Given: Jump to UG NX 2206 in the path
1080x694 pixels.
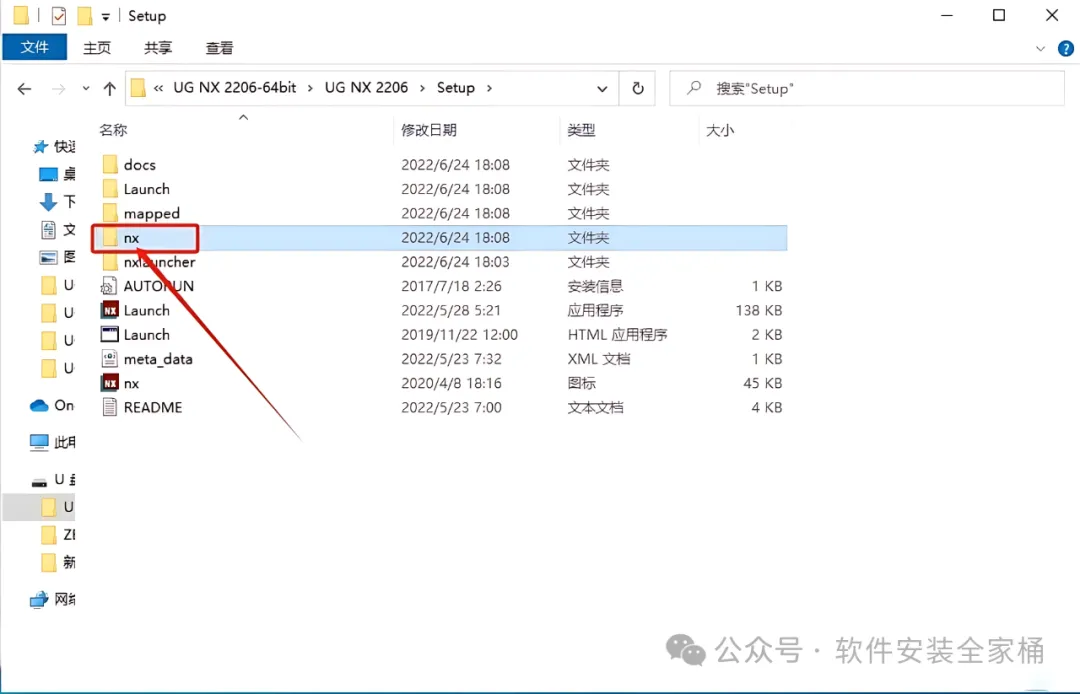Looking at the screenshot, I should [366, 87].
